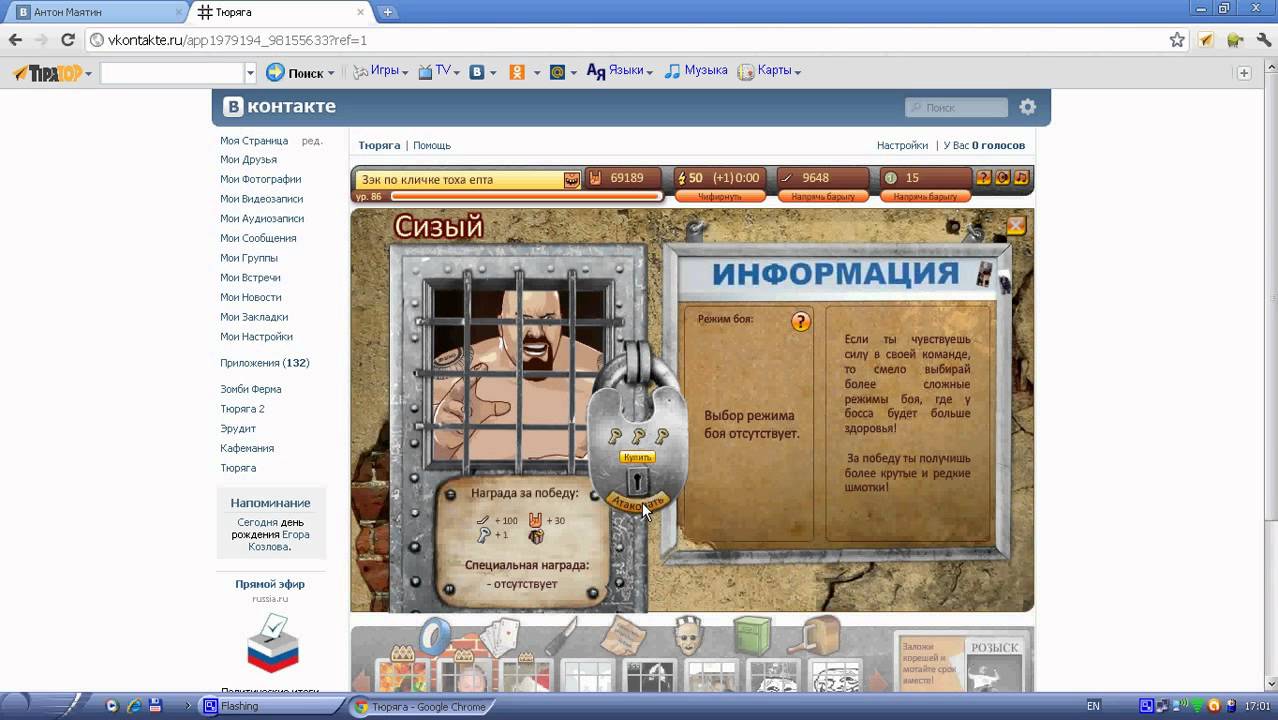The height and width of the screenshot is (720, 1278).
Task: Open Мои Фотографии in sidebar
Action: tap(260, 180)
